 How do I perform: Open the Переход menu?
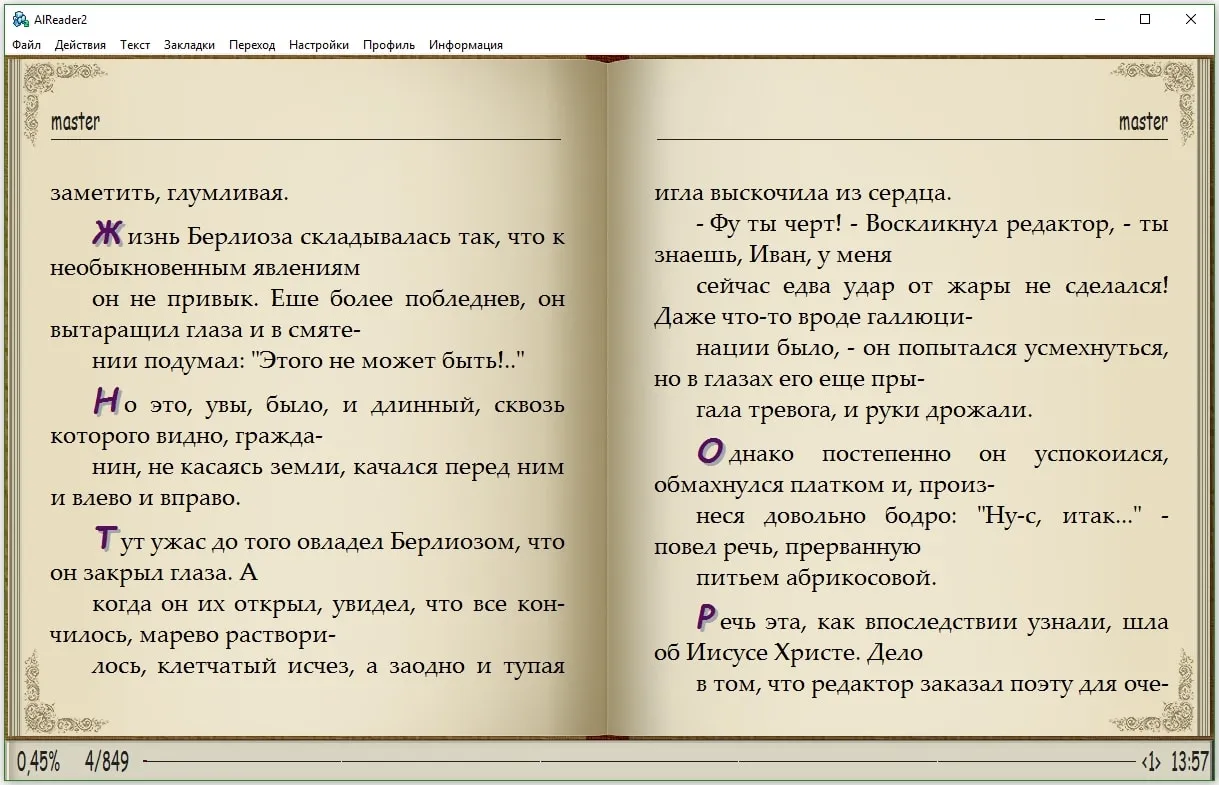[252, 45]
